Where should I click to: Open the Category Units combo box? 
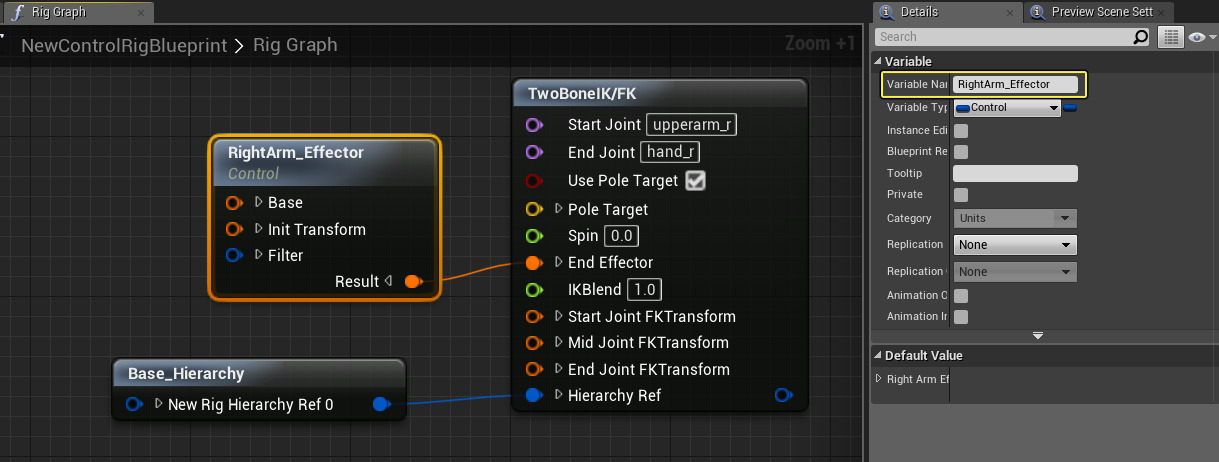click(x=1015, y=218)
